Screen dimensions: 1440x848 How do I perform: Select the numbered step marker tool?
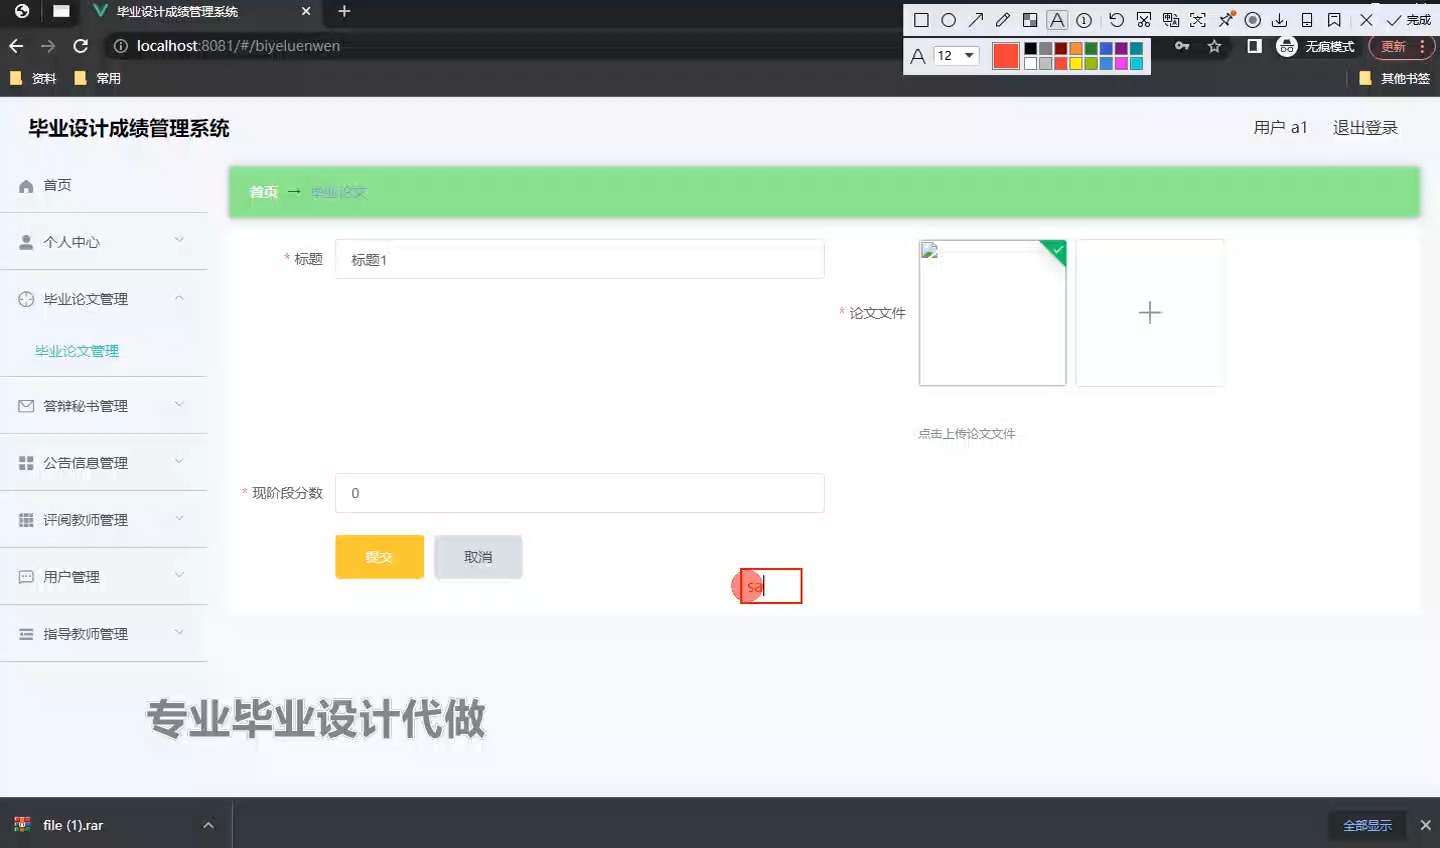pyautogui.click(x=1084, y=20)
